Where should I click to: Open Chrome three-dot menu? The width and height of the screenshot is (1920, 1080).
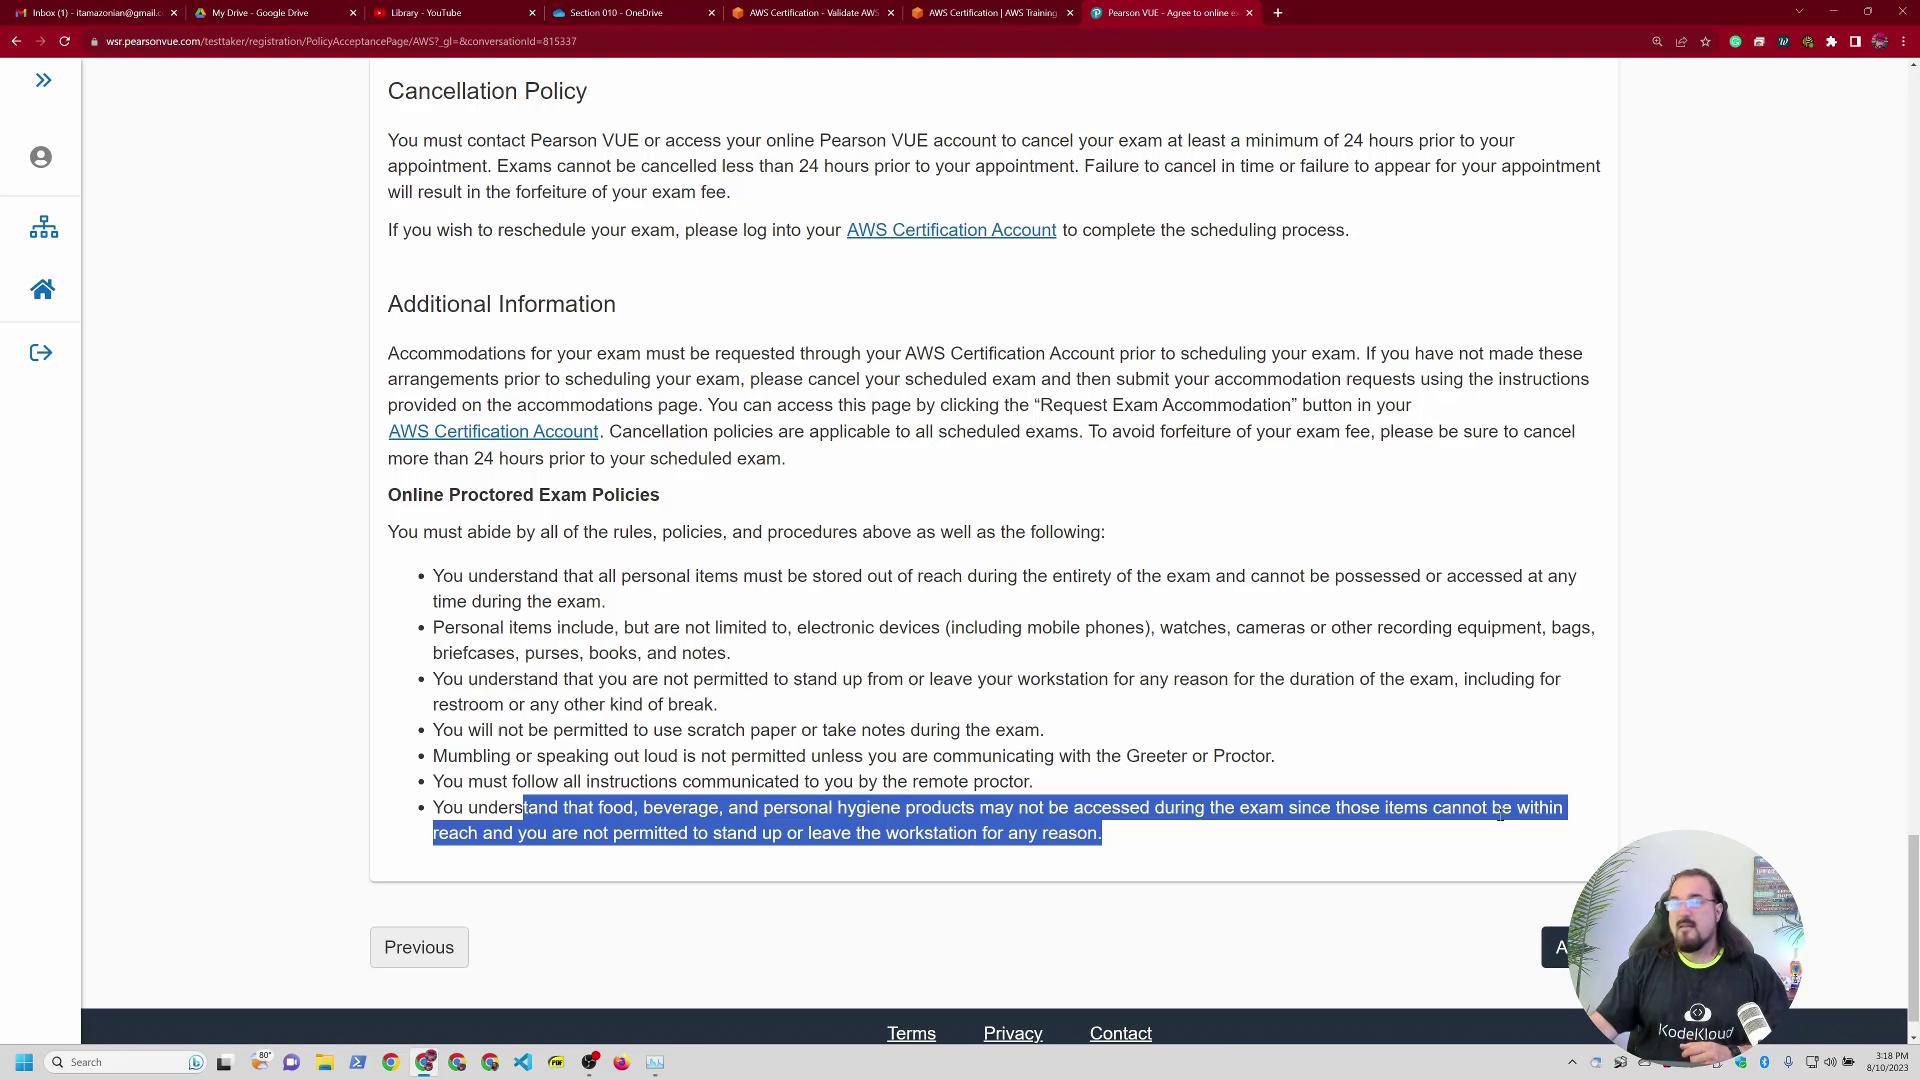click(x=1903, y=41)
